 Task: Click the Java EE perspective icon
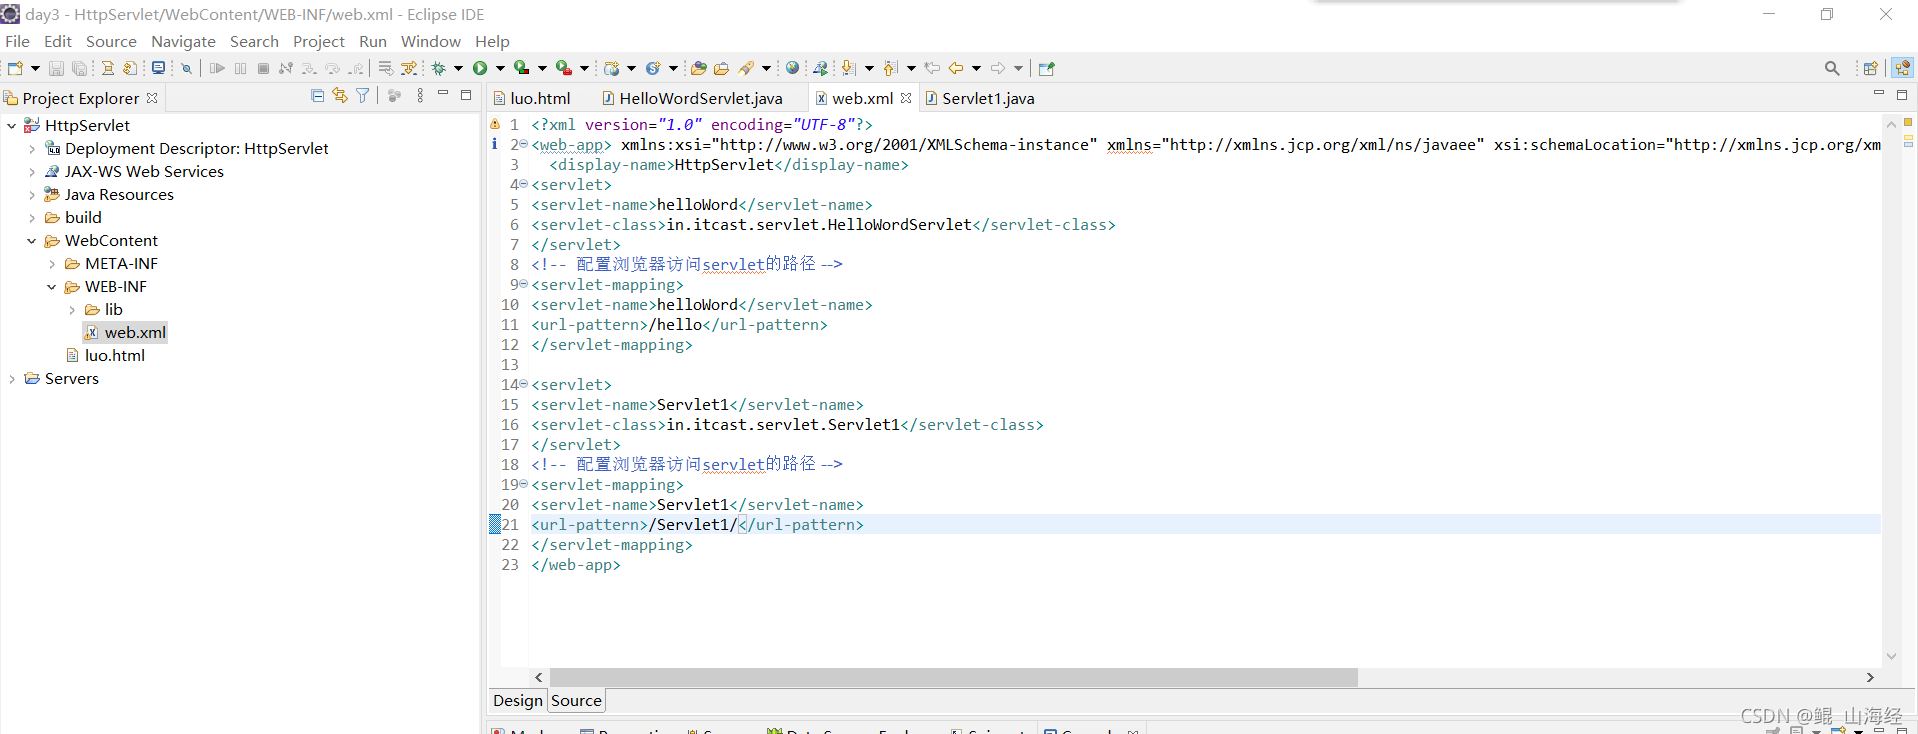pos(1902,68)
